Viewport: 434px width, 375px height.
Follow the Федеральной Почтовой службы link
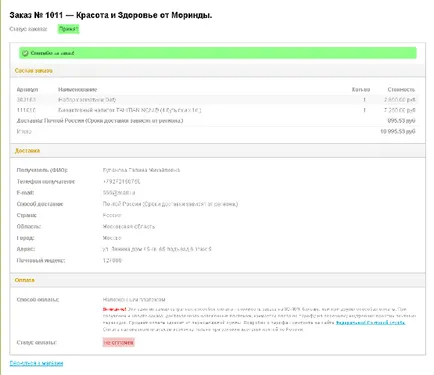pyautogui.click(x=370, y=323)
